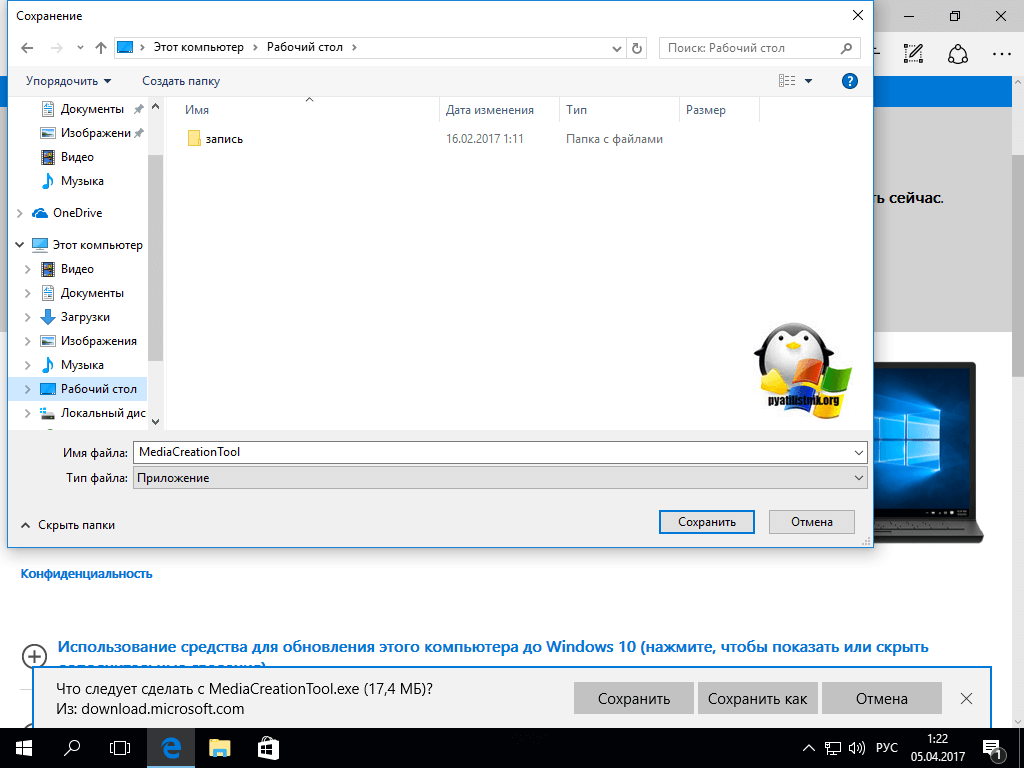Open recent locations dropdown arrow

click(x=80, y=48)
